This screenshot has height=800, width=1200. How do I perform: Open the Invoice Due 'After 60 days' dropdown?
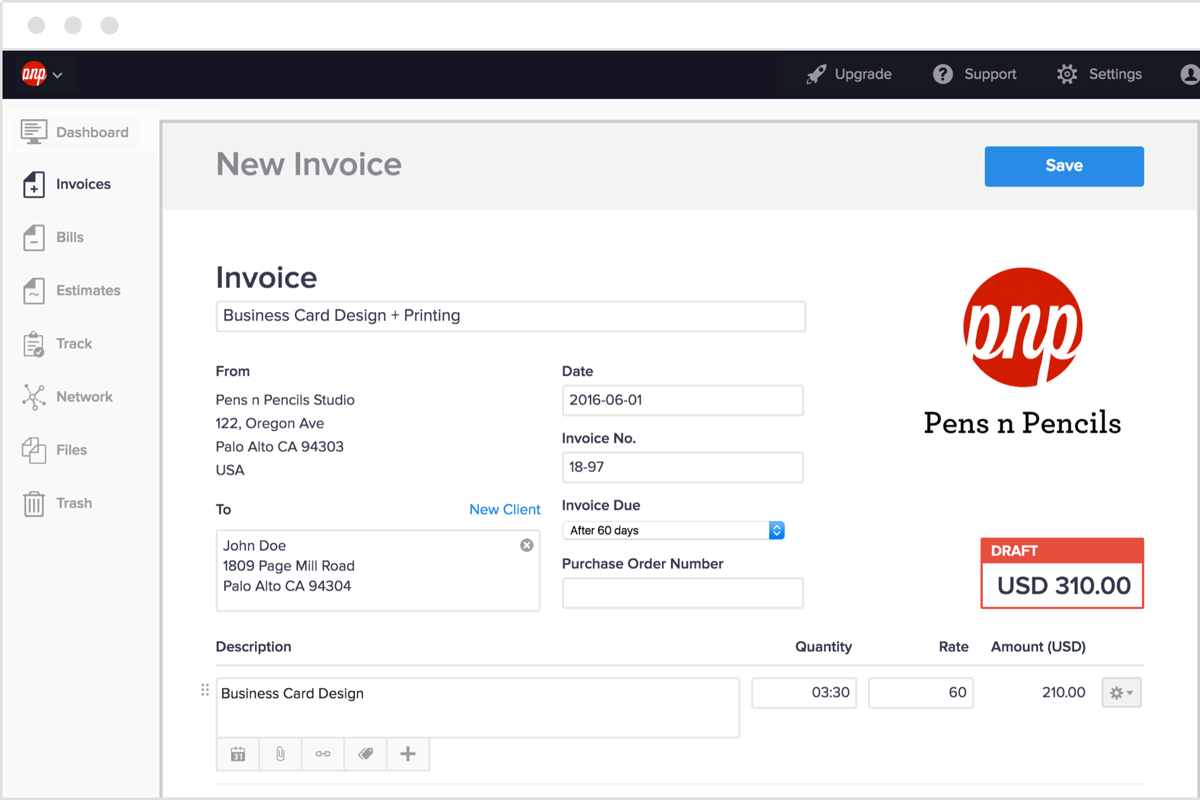pos(673,530)
